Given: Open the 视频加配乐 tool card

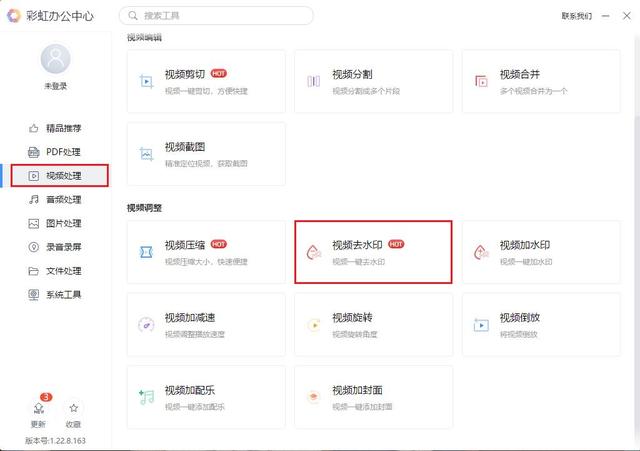Looking at the screenshot, I should click(x=206, y=397).
